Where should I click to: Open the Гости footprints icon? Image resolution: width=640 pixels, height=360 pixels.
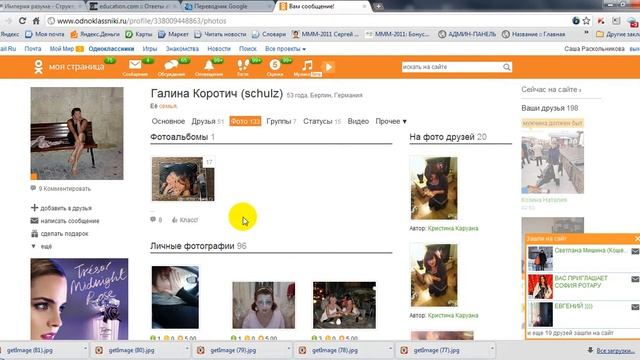click(243, 65)
